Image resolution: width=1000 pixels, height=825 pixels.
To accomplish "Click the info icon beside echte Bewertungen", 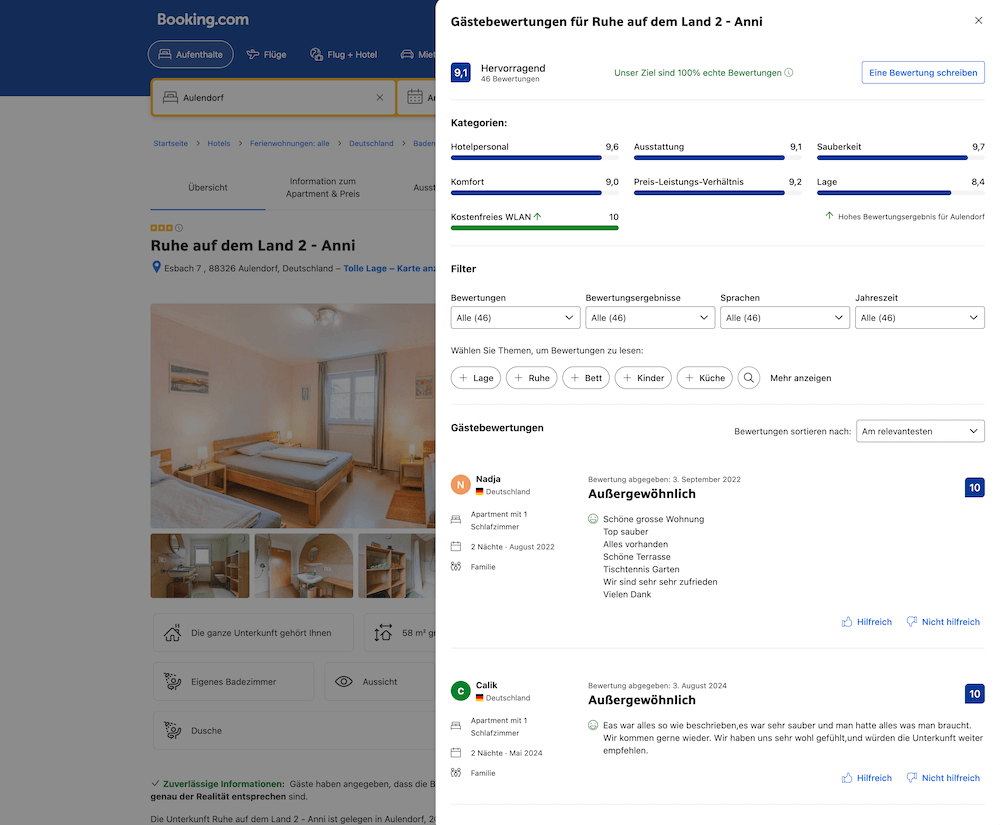I will click(x=789, y=73).
